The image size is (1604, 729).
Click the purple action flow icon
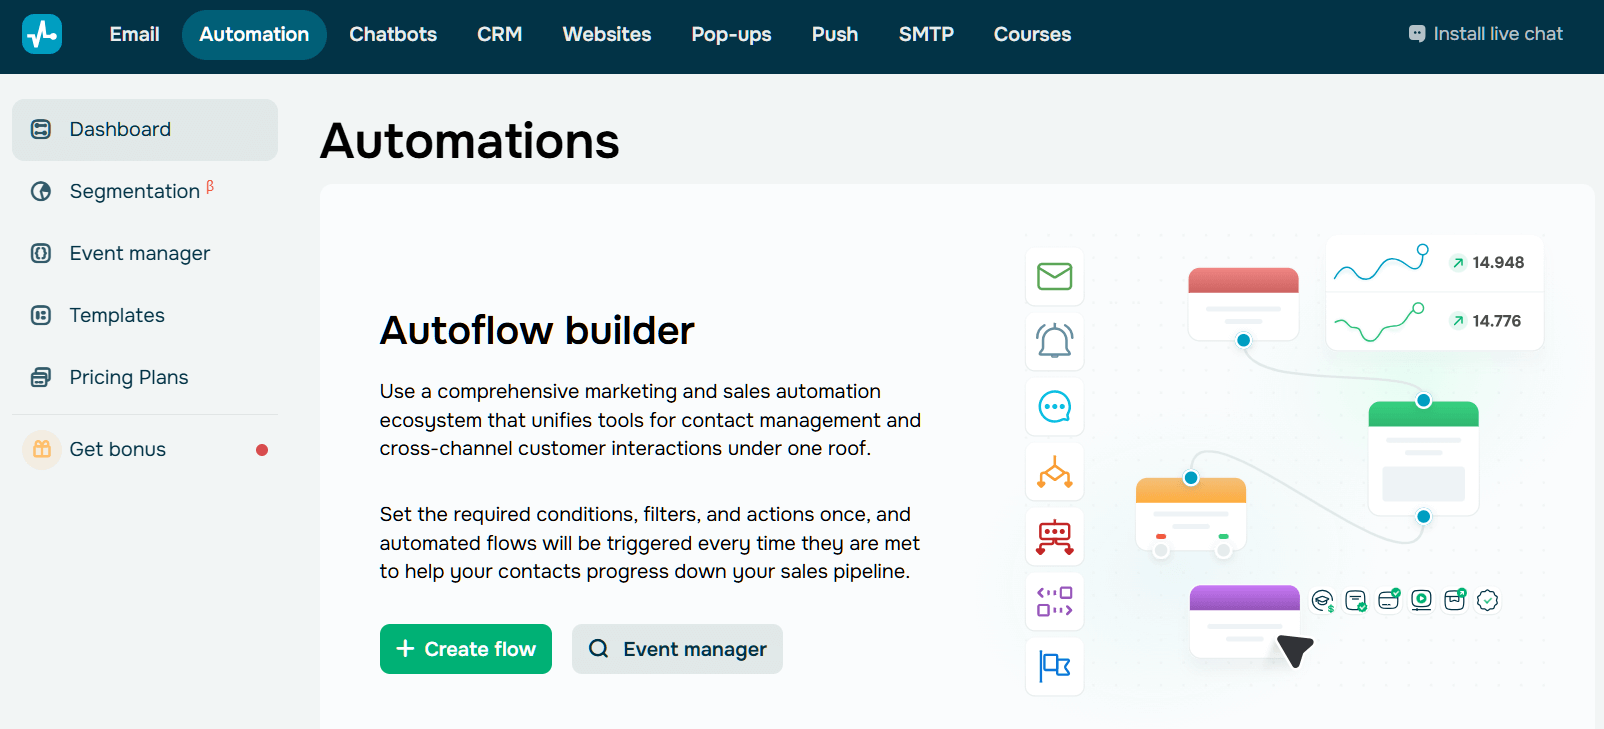pyautogui.click(x=1054, y=601)
